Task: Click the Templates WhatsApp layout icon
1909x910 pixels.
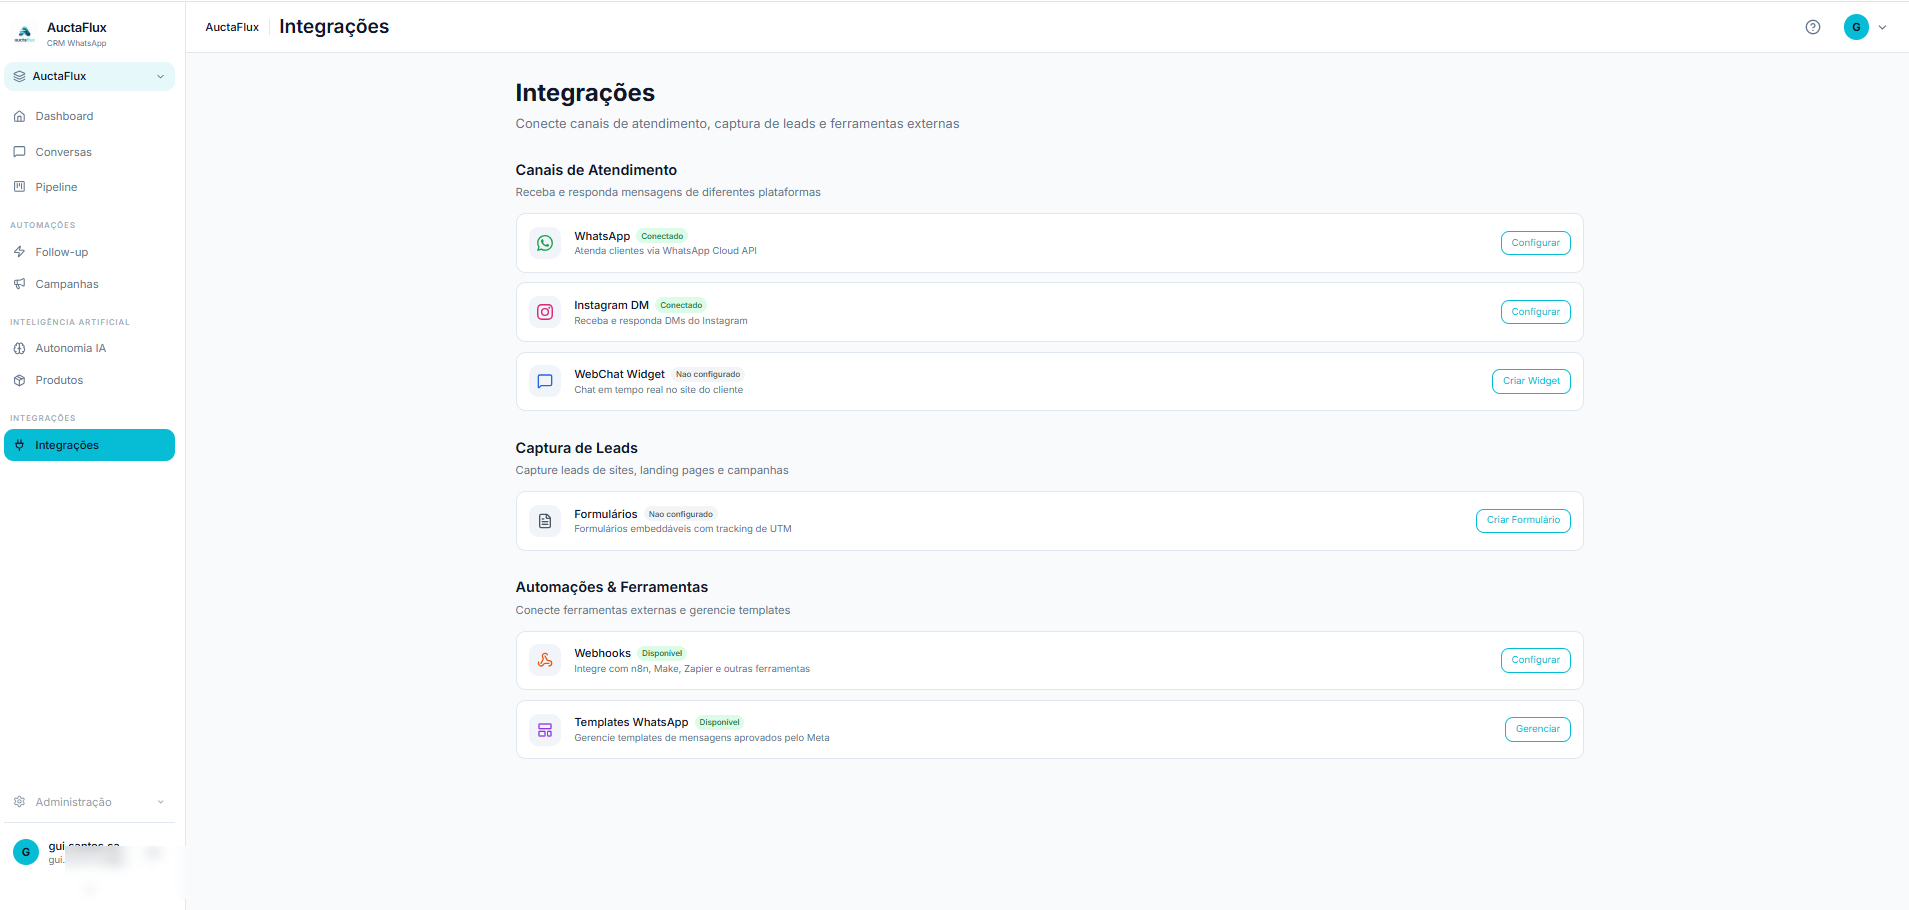Action: tap(545, 730)
